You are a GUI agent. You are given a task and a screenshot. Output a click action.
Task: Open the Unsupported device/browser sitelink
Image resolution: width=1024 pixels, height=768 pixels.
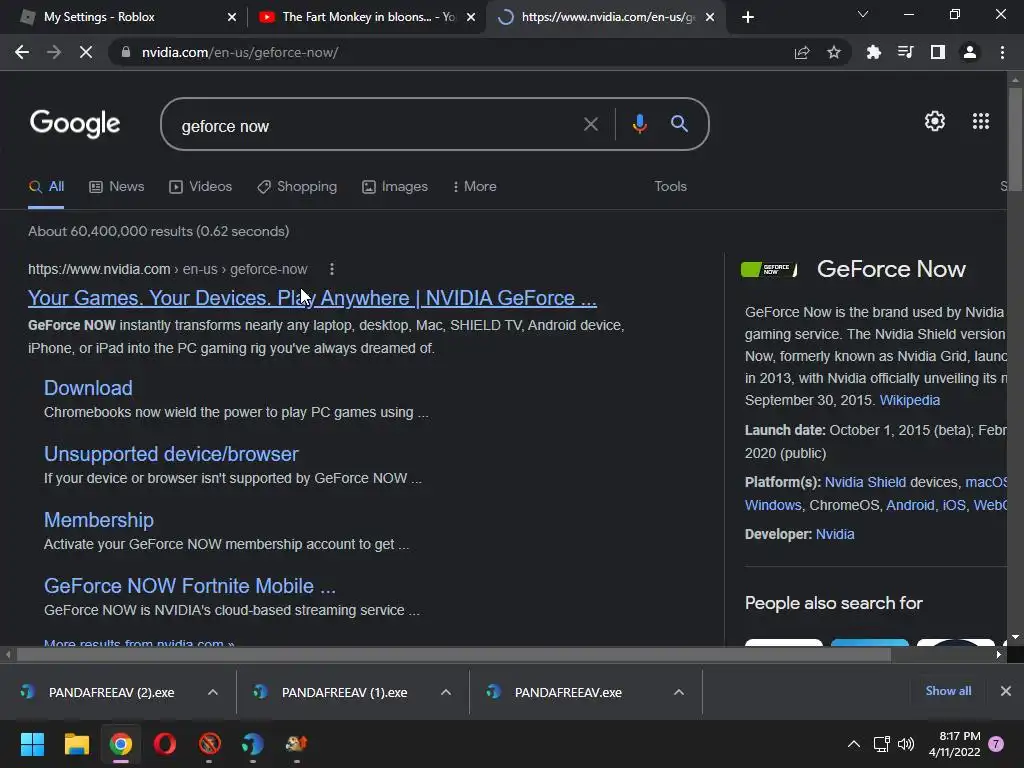tap(171, 454)
